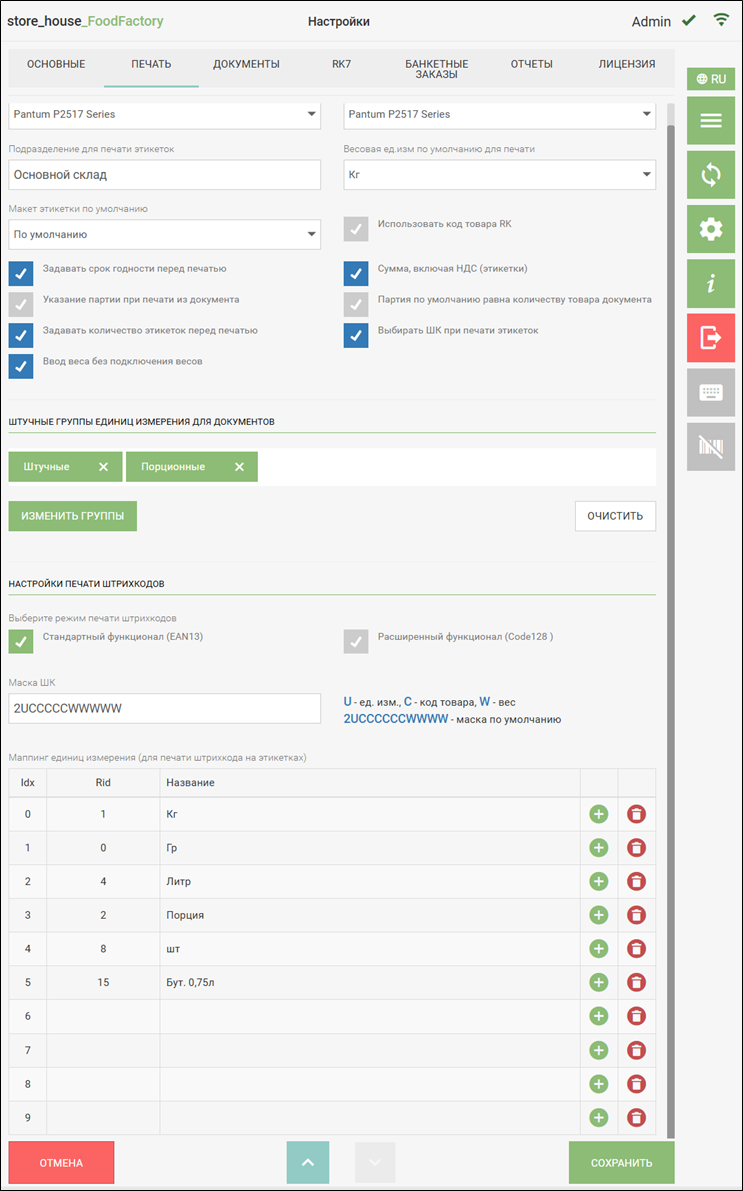Open the Лицензия tab
743x1191 pixels.
(626, 64)
